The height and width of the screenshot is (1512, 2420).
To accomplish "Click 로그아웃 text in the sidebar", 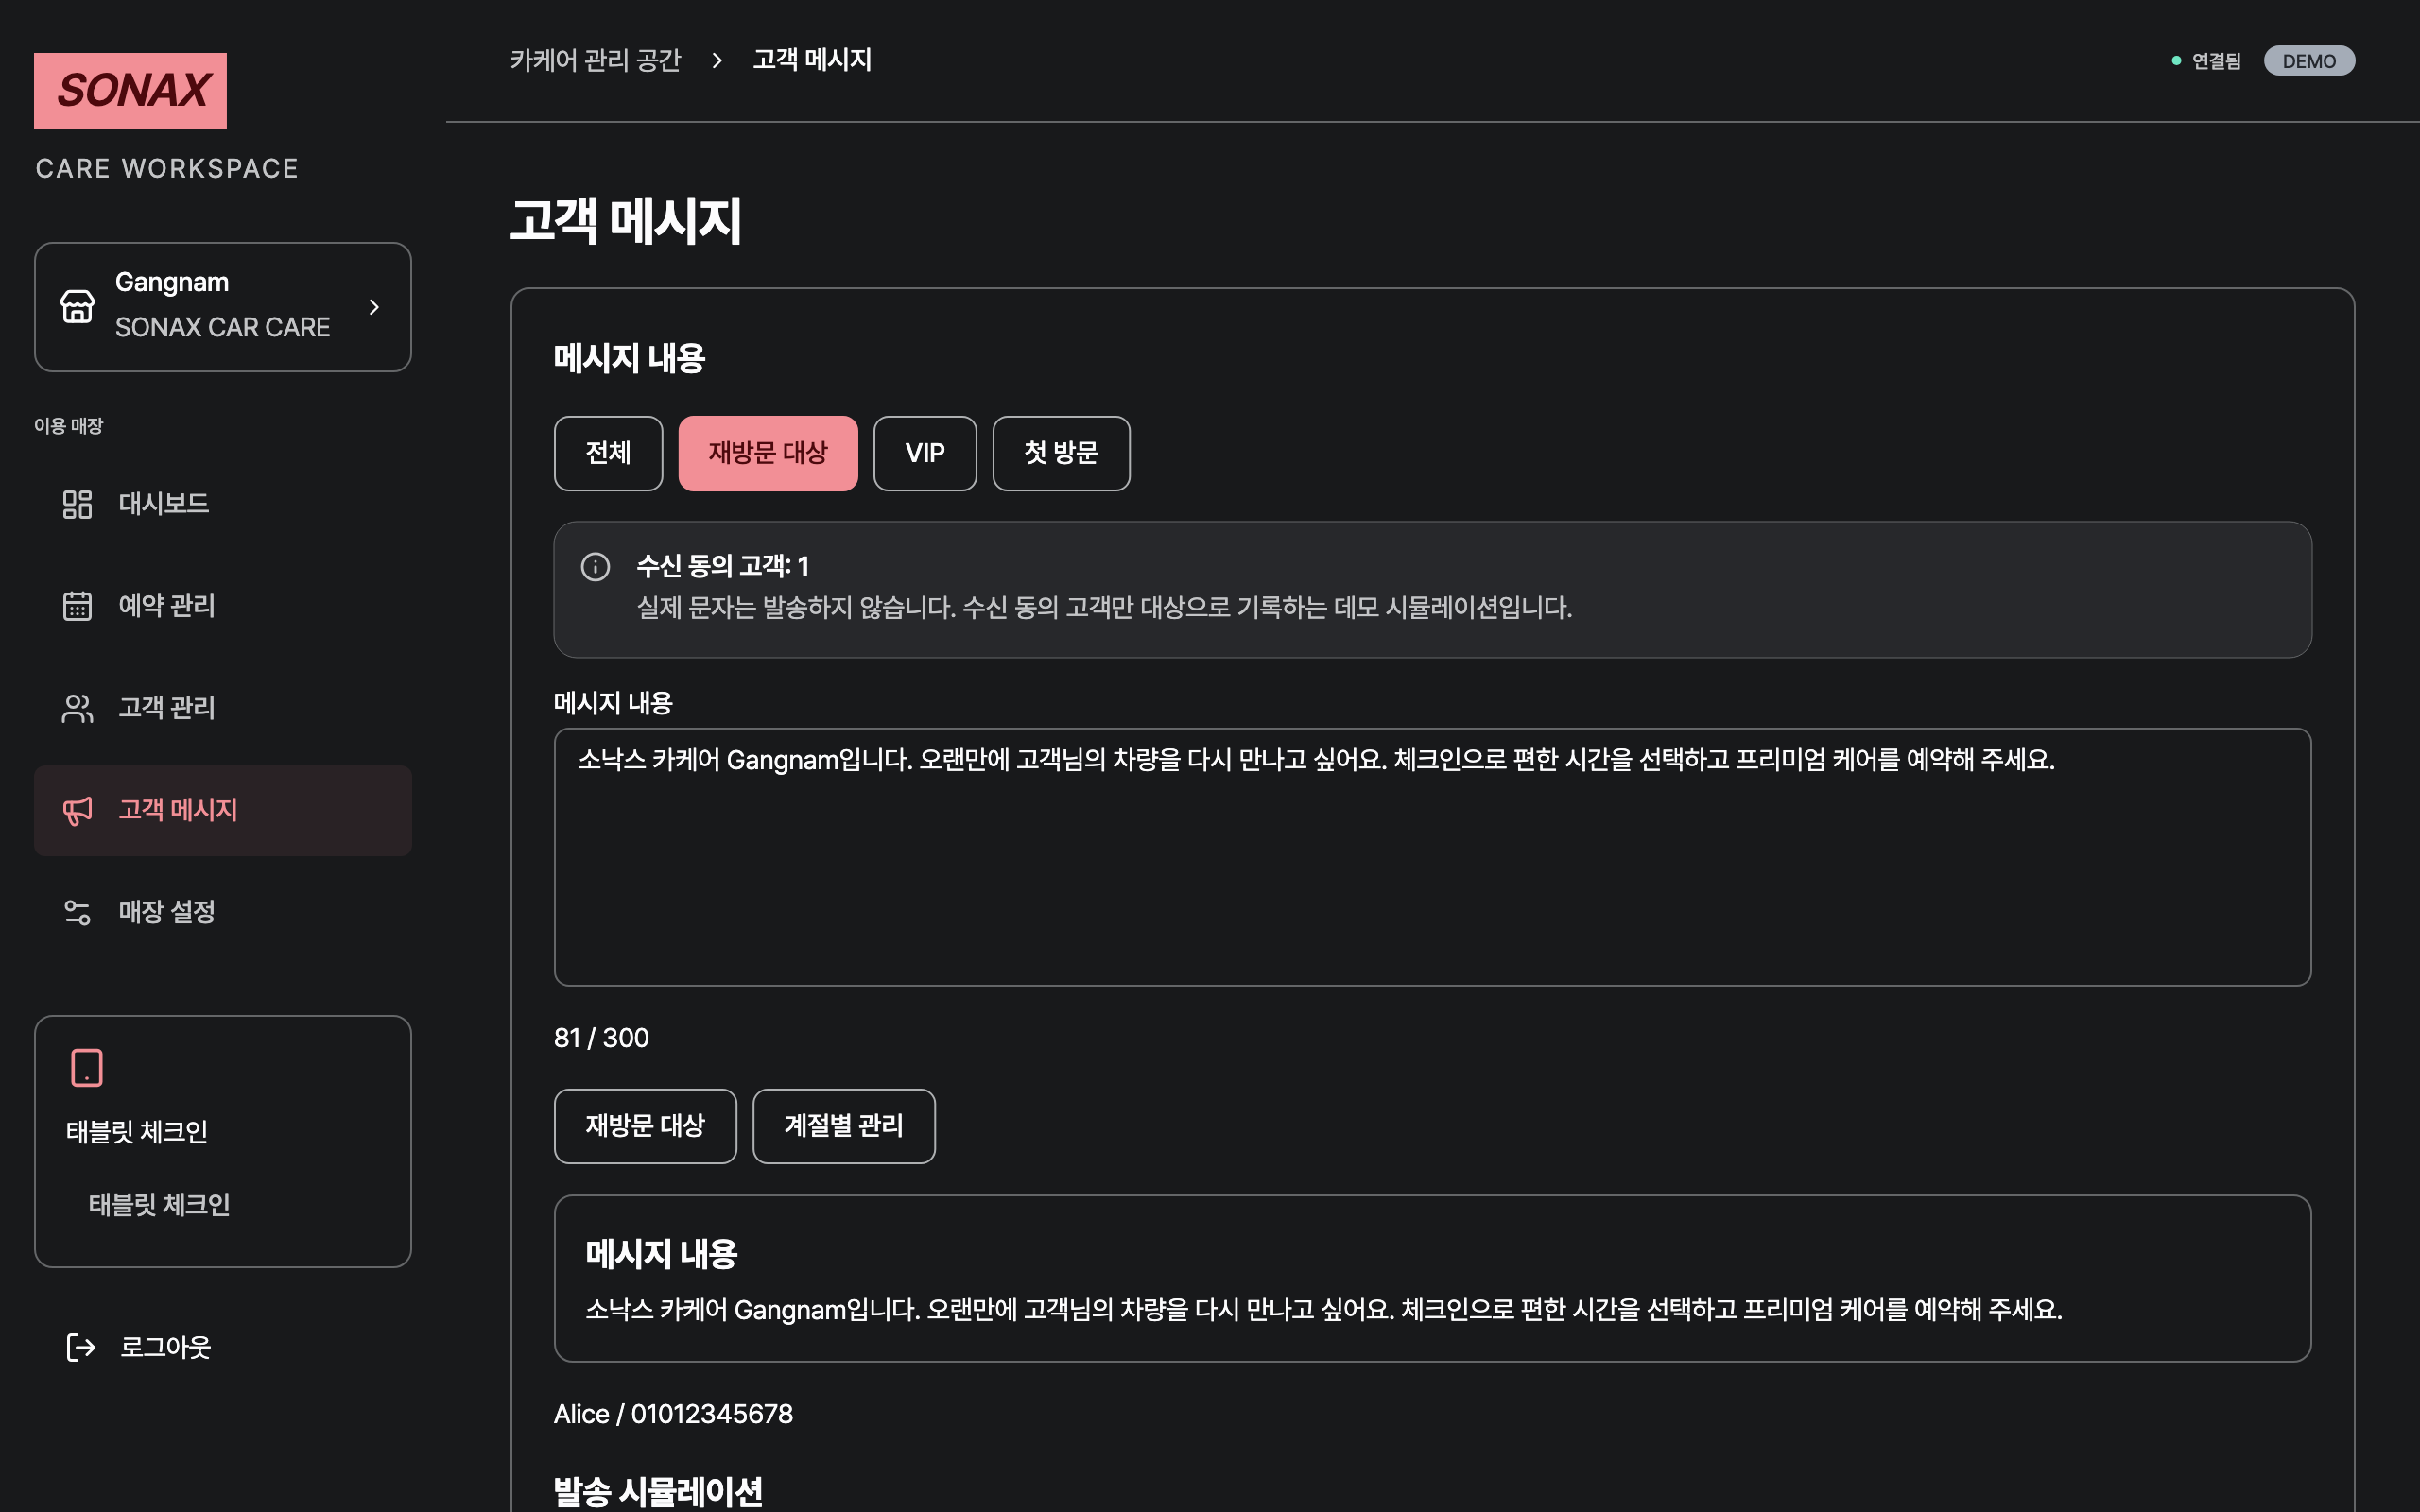I will (166, 1347).
